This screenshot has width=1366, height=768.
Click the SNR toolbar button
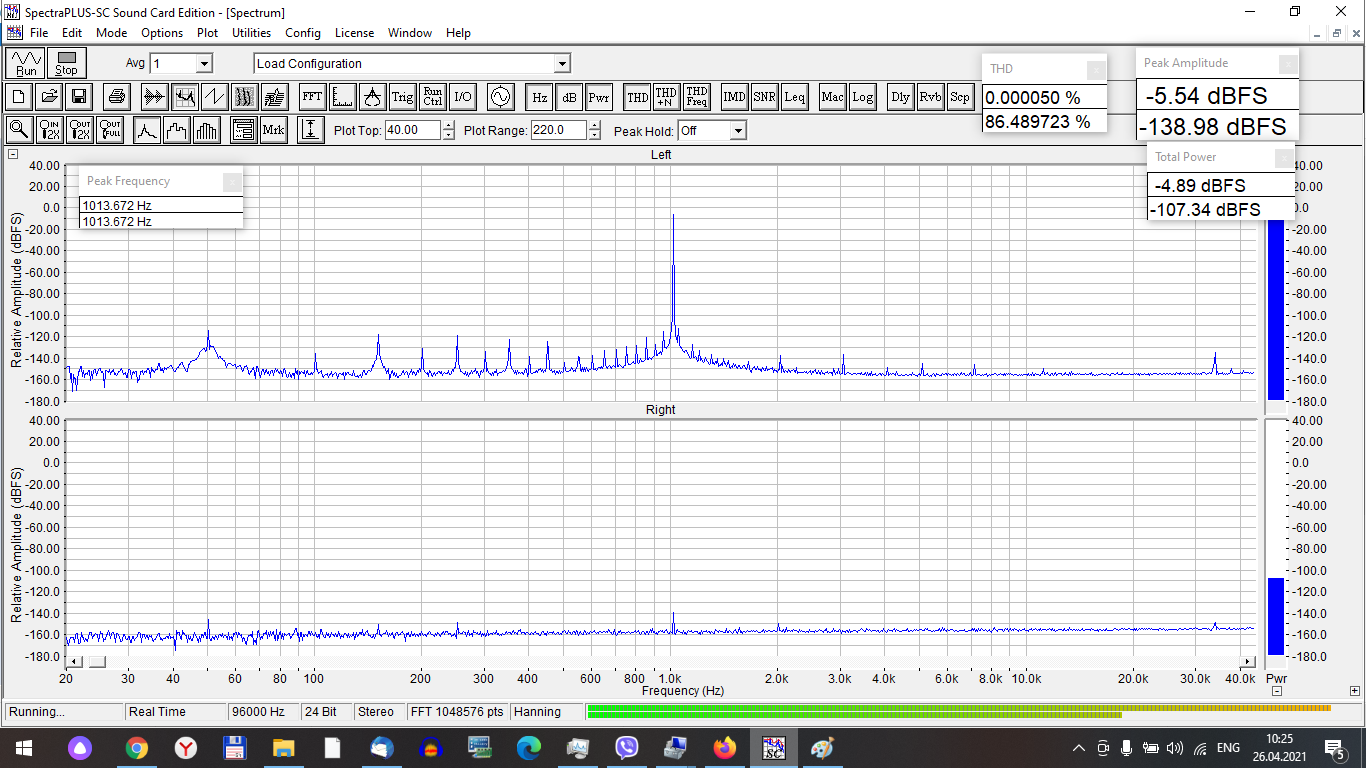click(x=764, y=97)
